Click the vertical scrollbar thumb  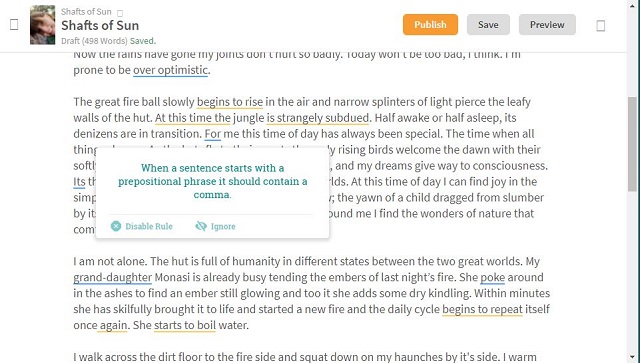(x=633, y=144)
